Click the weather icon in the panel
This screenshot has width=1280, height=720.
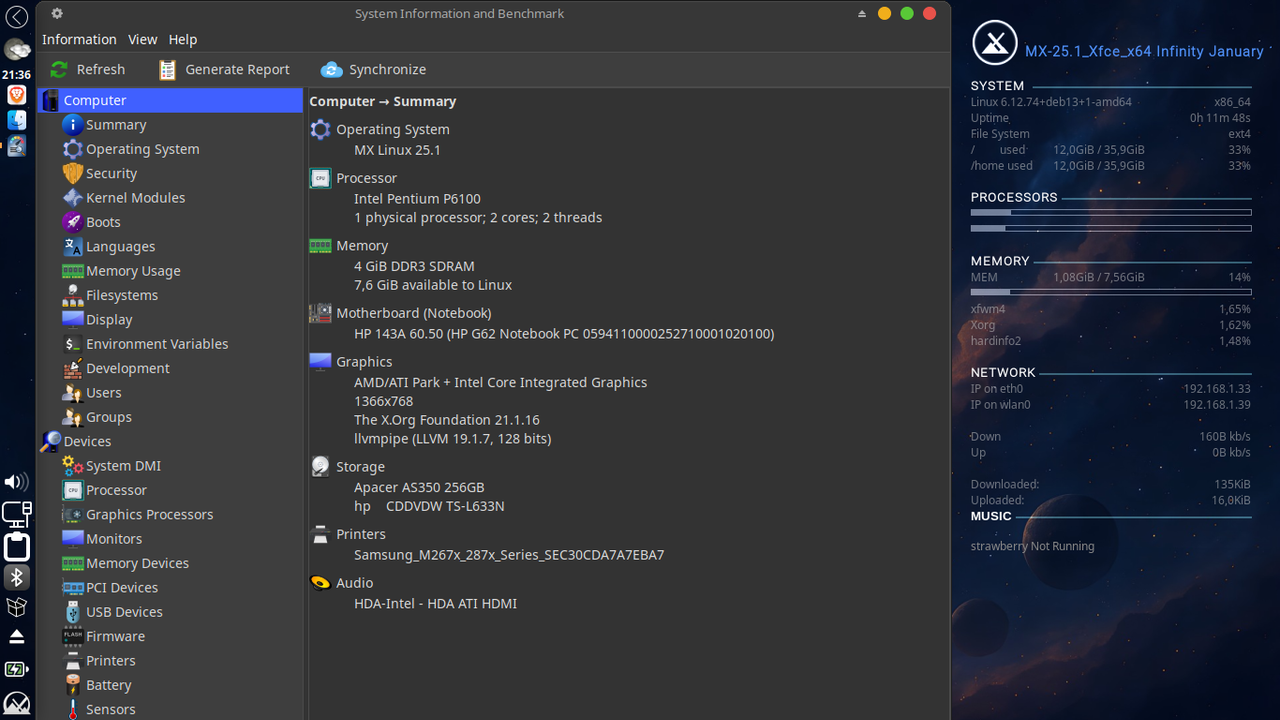click(16, 49)
